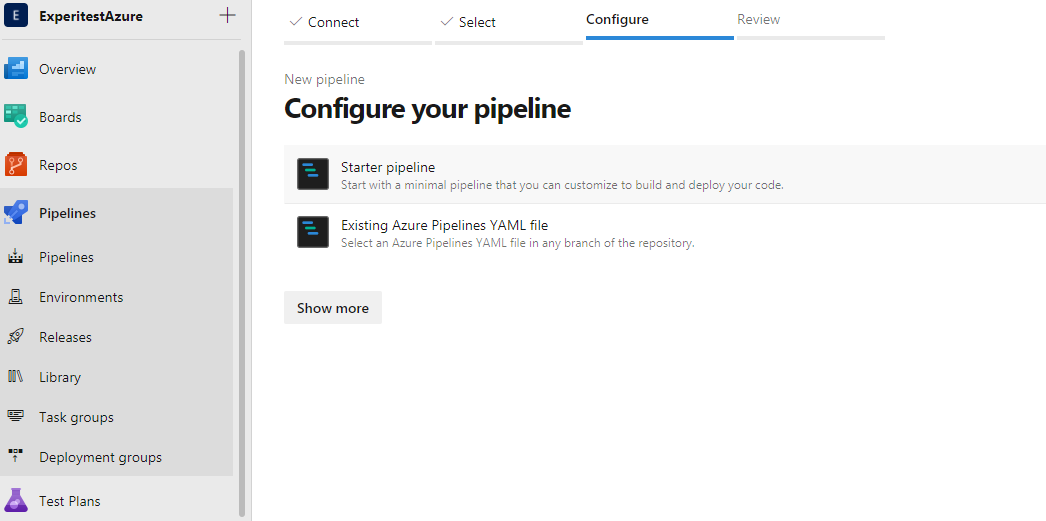Click the Existing Azure Pipelines YAML file icon
This screenshot has width=1046, height=521.
click(x=313, y=232)
